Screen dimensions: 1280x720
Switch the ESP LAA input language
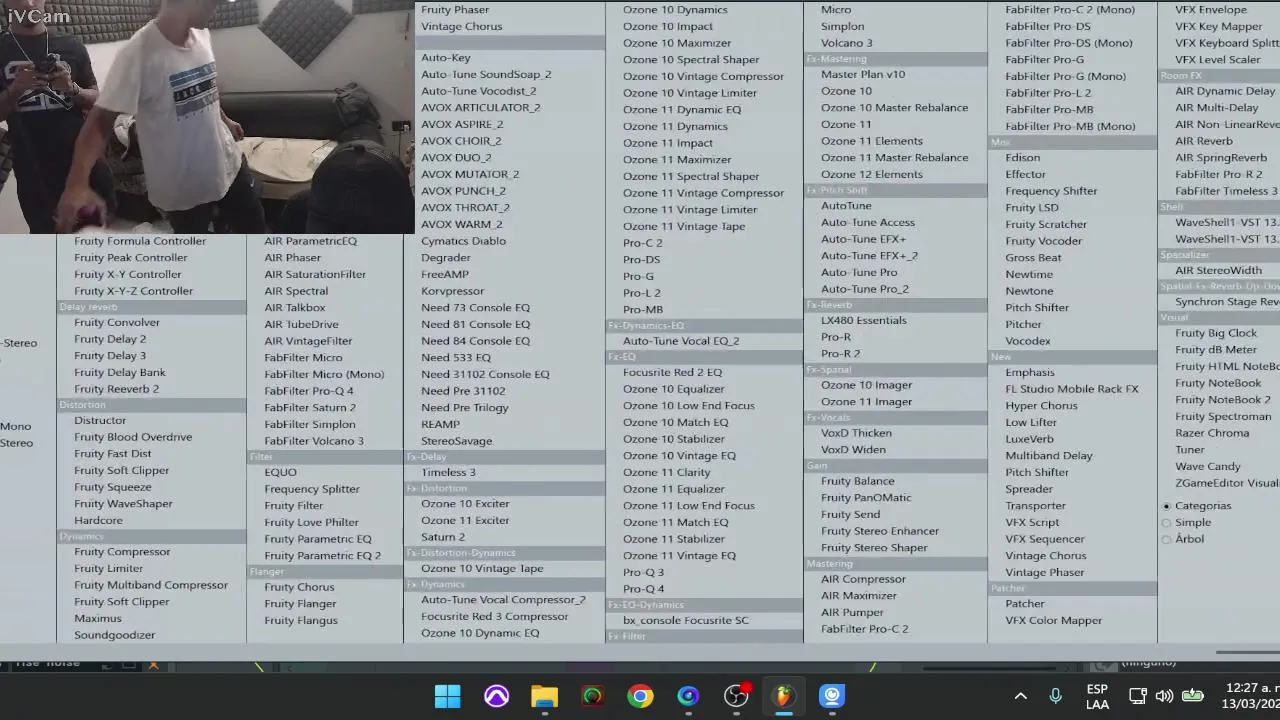[x=1097, y=696]
